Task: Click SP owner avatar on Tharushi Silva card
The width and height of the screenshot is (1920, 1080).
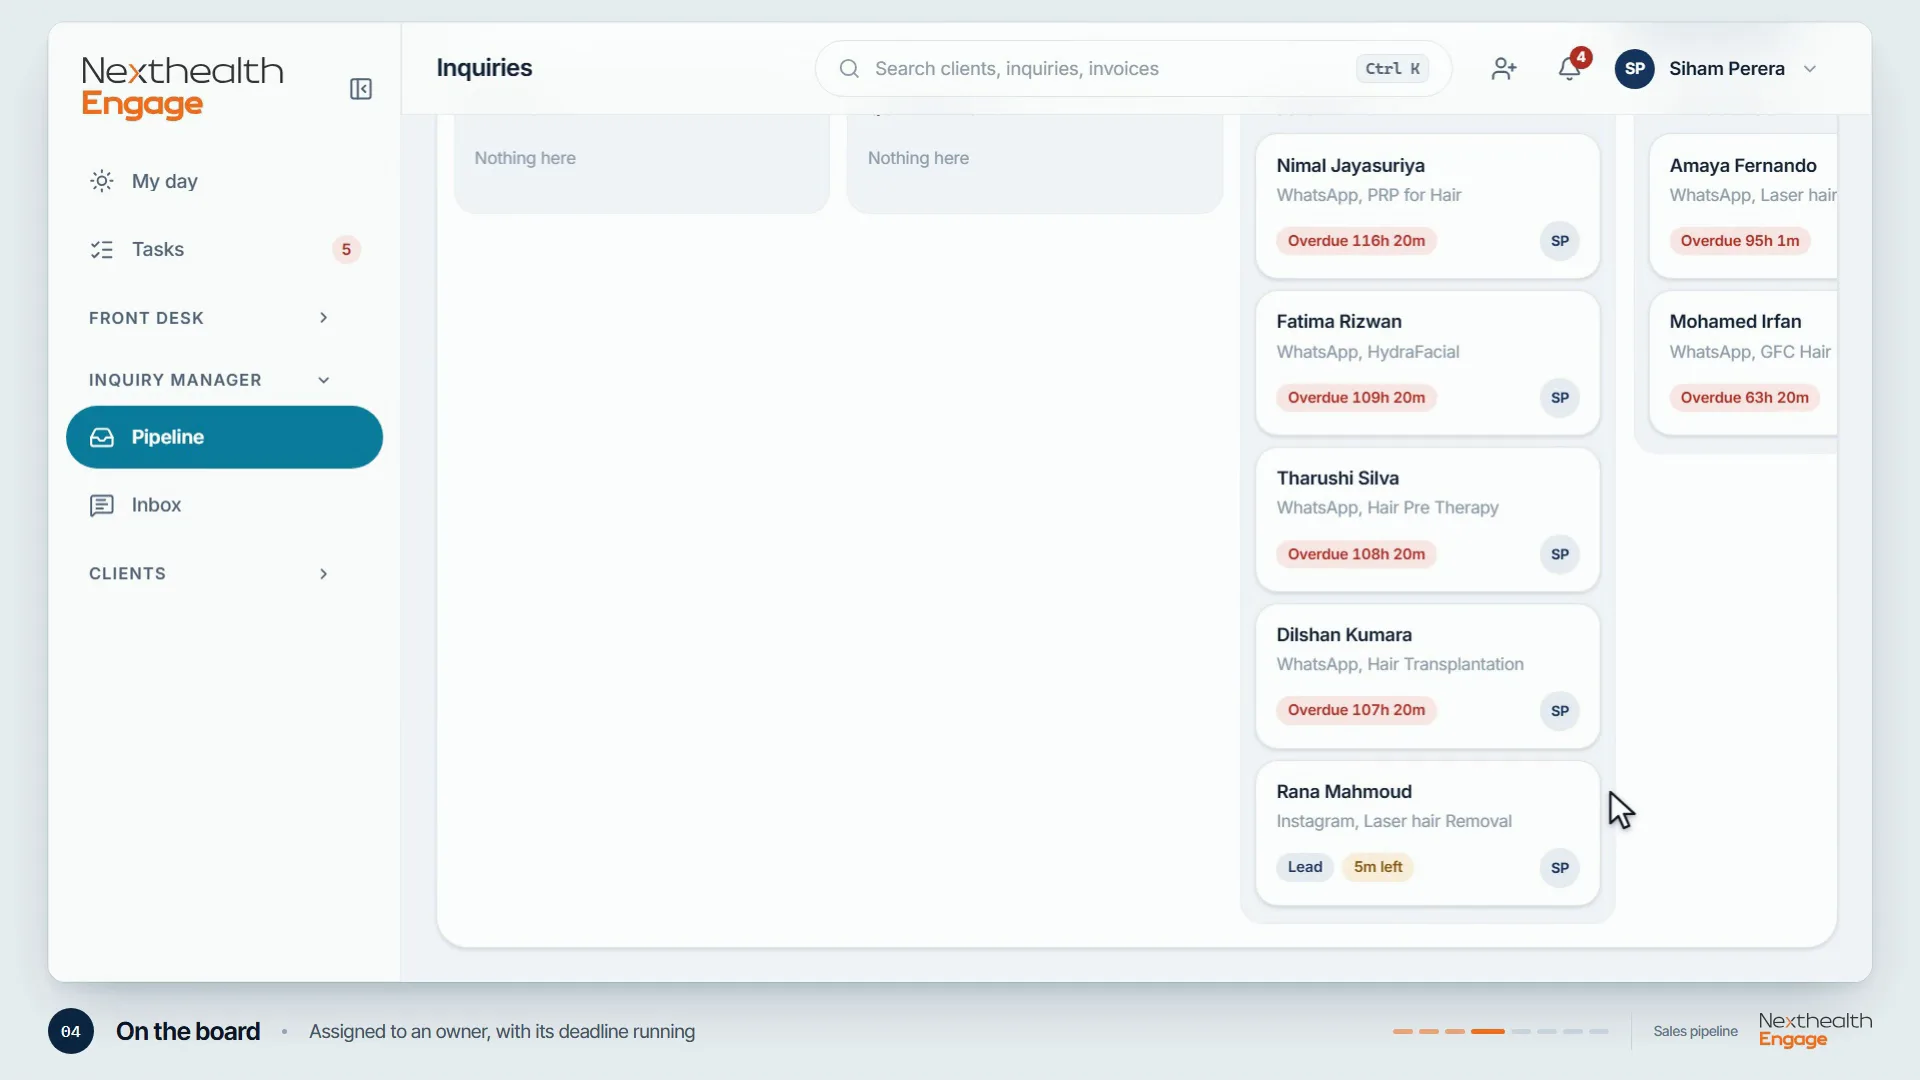Action: 1560,554
